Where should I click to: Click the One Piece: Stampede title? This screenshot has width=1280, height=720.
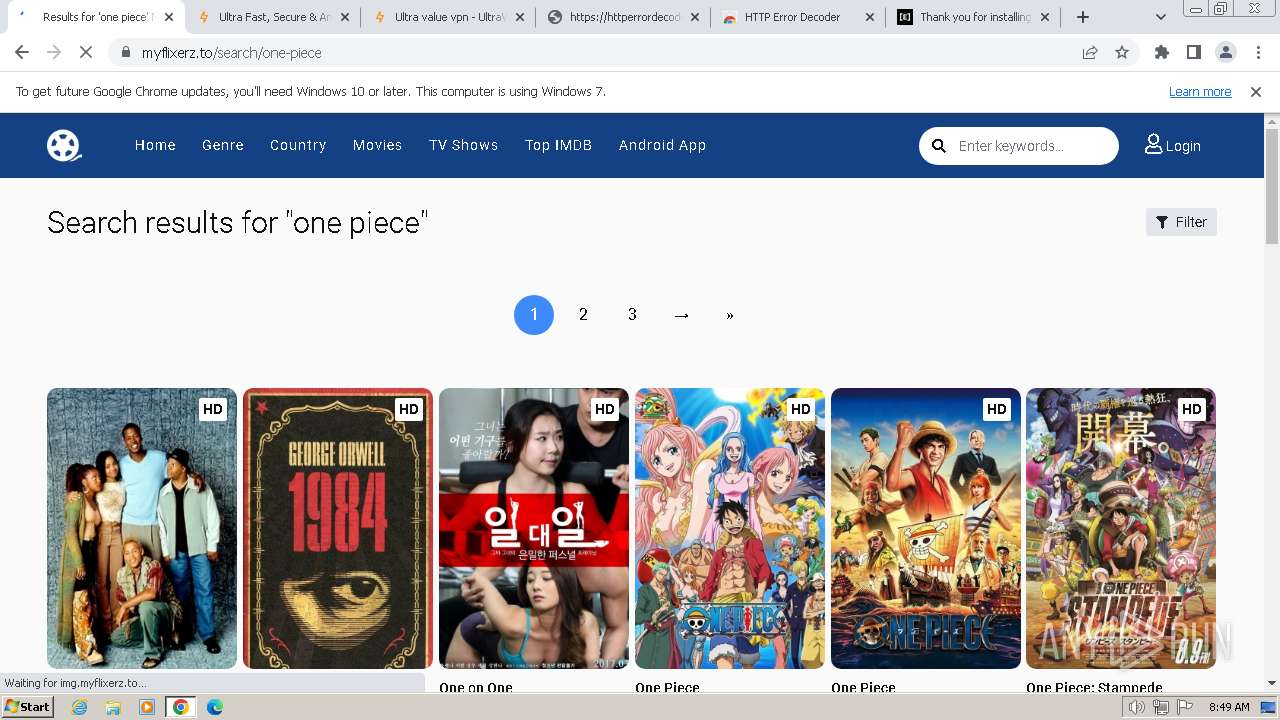tap(1094, 687)
